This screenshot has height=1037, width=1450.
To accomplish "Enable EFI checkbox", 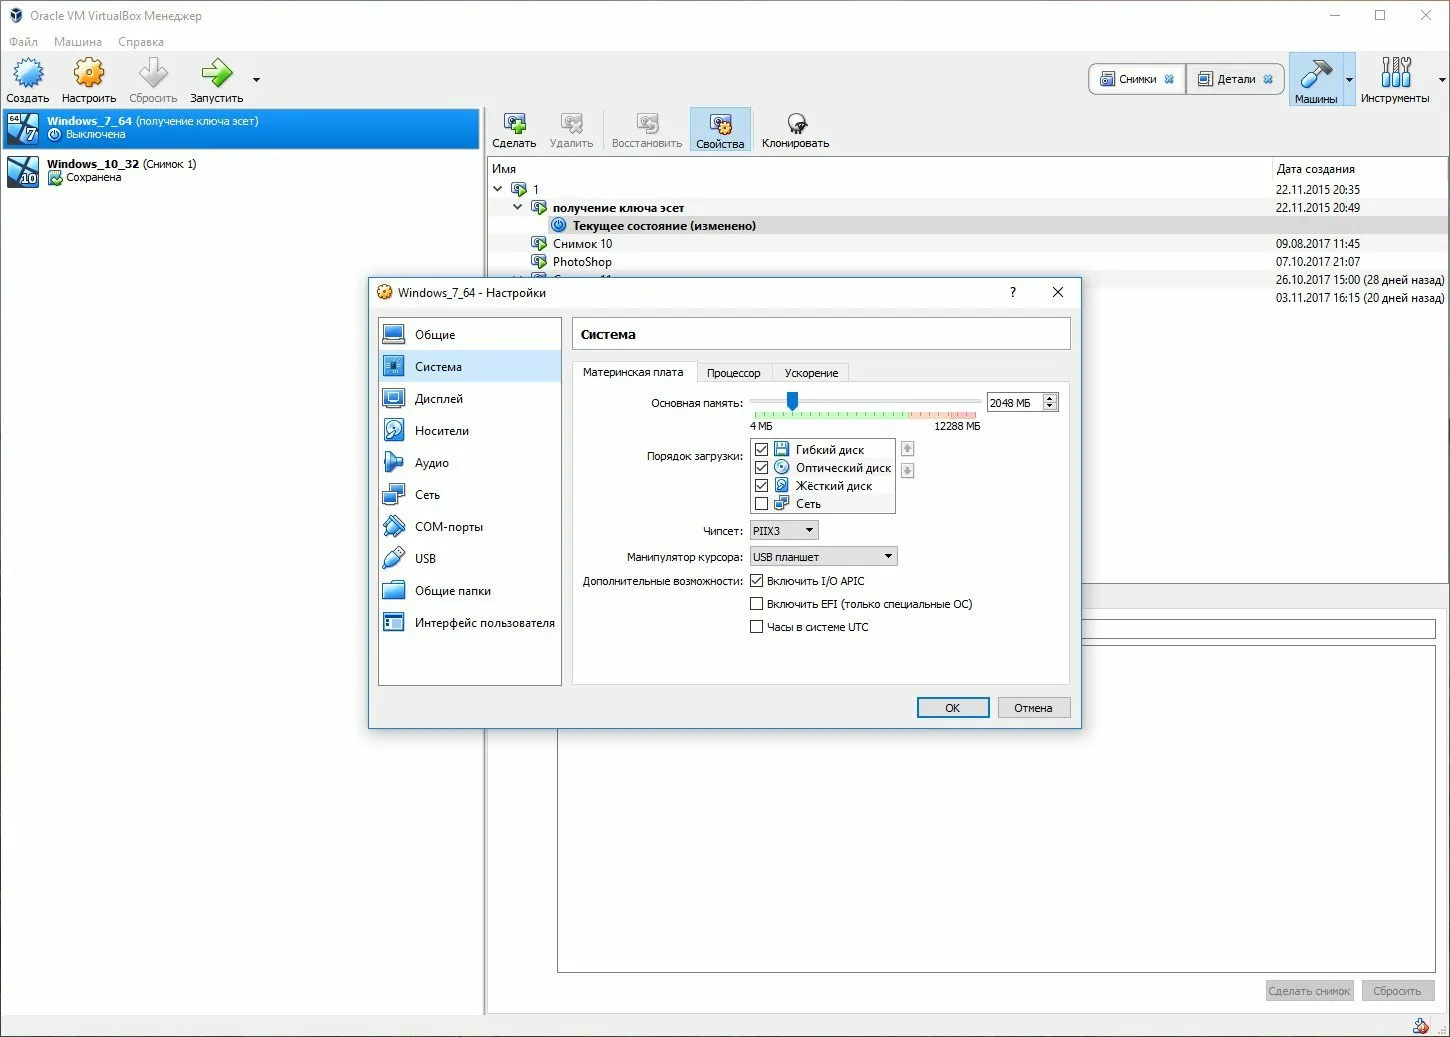I will coord(757,604).
